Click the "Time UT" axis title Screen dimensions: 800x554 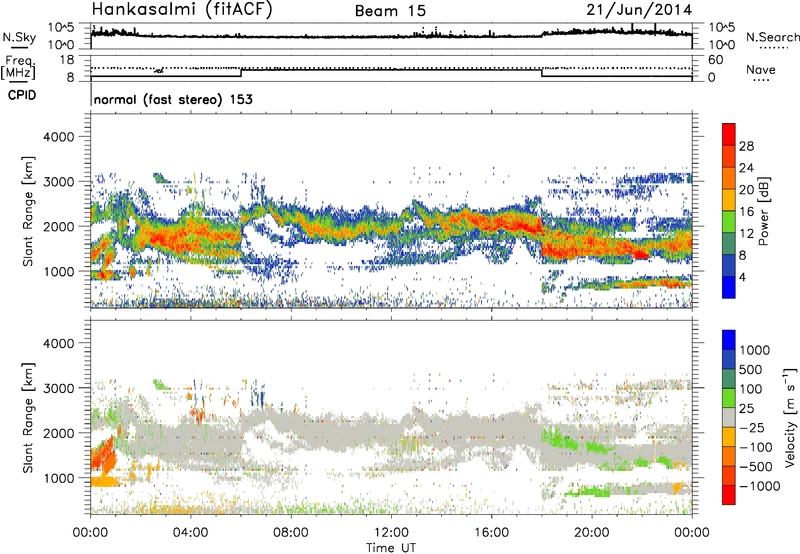tap(391, 548)
